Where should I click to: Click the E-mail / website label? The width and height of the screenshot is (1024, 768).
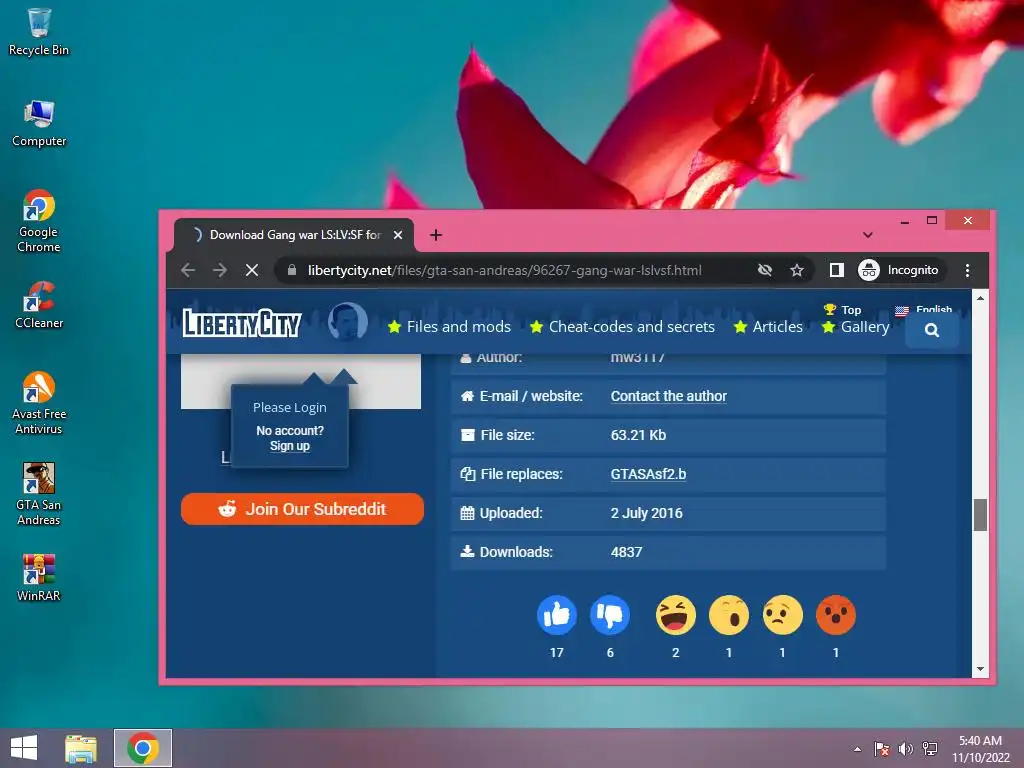coord(531,396)
